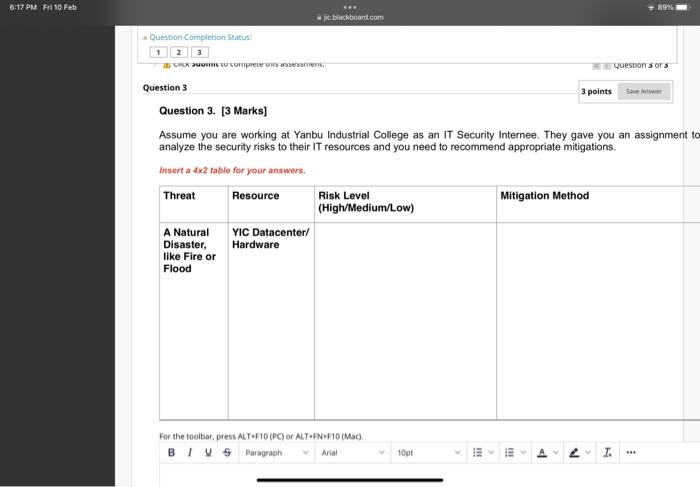Viewport: 700px width, 487px height.
Task: Open text color picker arrow
Action: [x=555, y=452]
